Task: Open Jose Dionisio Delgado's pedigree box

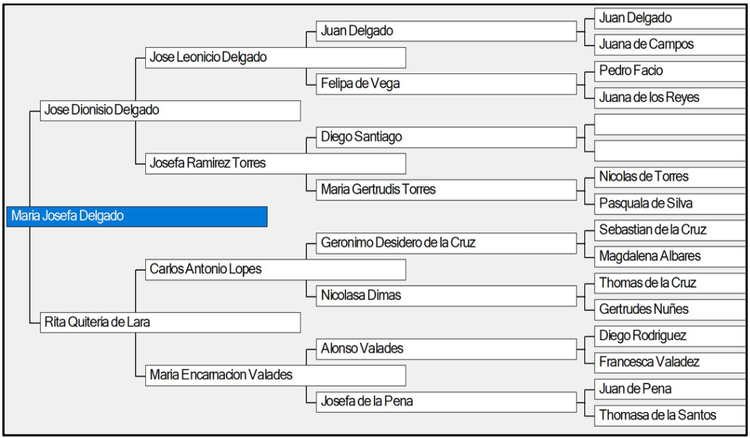Action: [x=170, y=110]
